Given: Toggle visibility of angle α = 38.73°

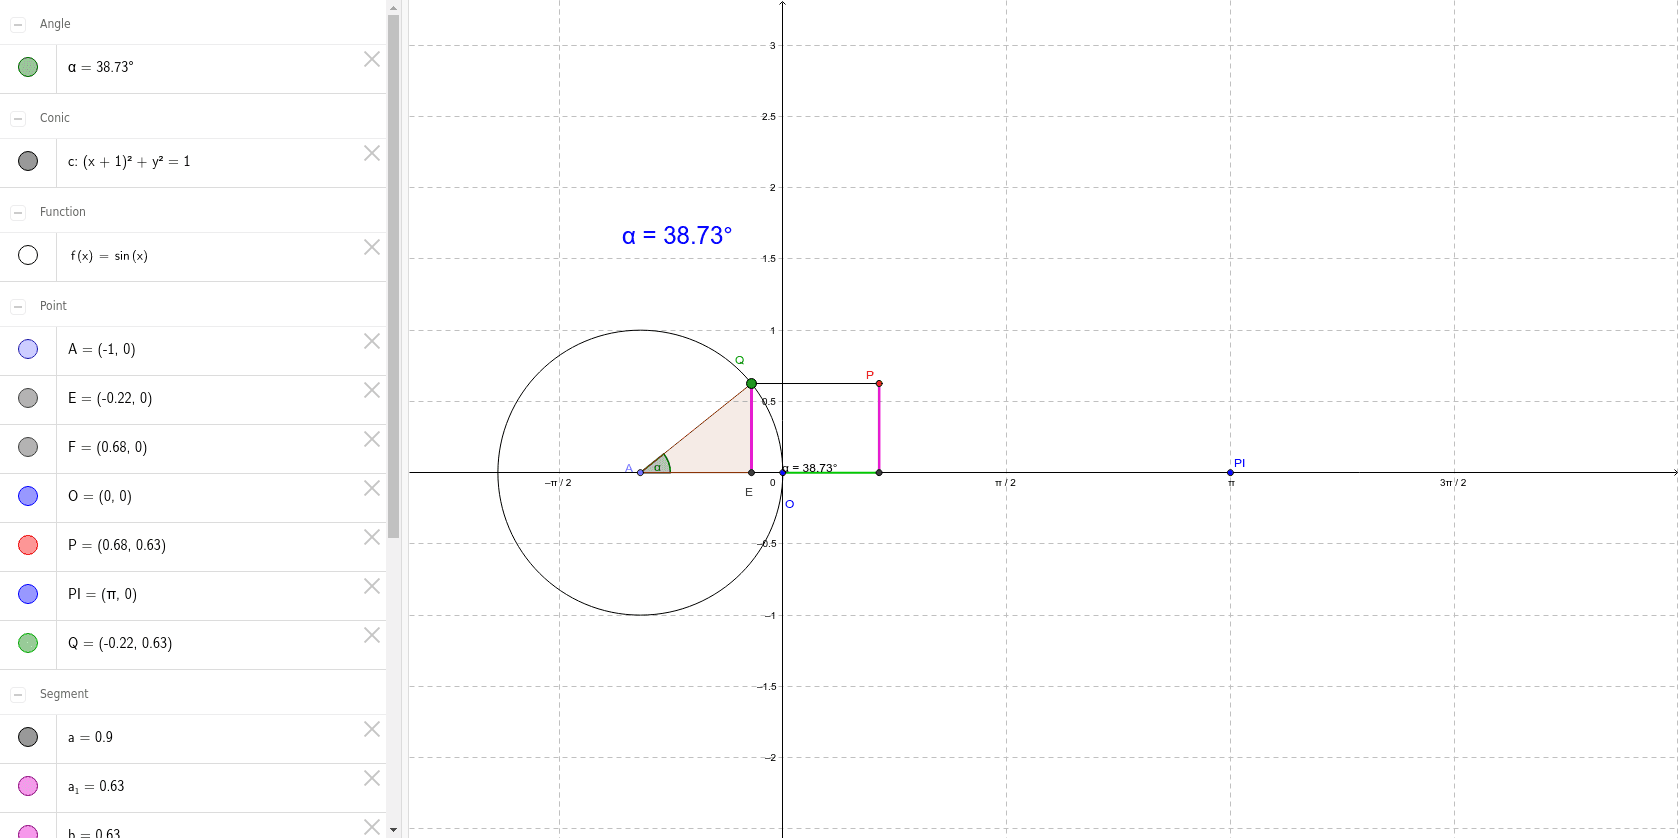Looking at the screenshot, I should (x=28, y=67).
